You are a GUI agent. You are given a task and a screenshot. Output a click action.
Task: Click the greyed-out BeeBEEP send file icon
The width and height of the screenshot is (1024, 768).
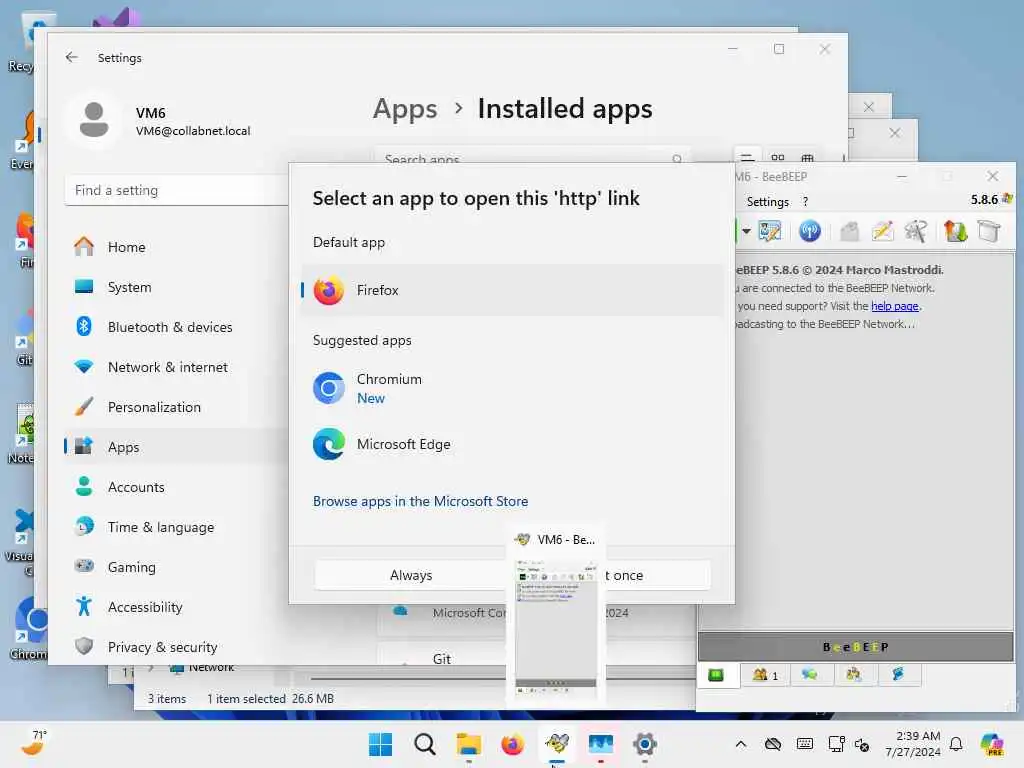point(849,231)
